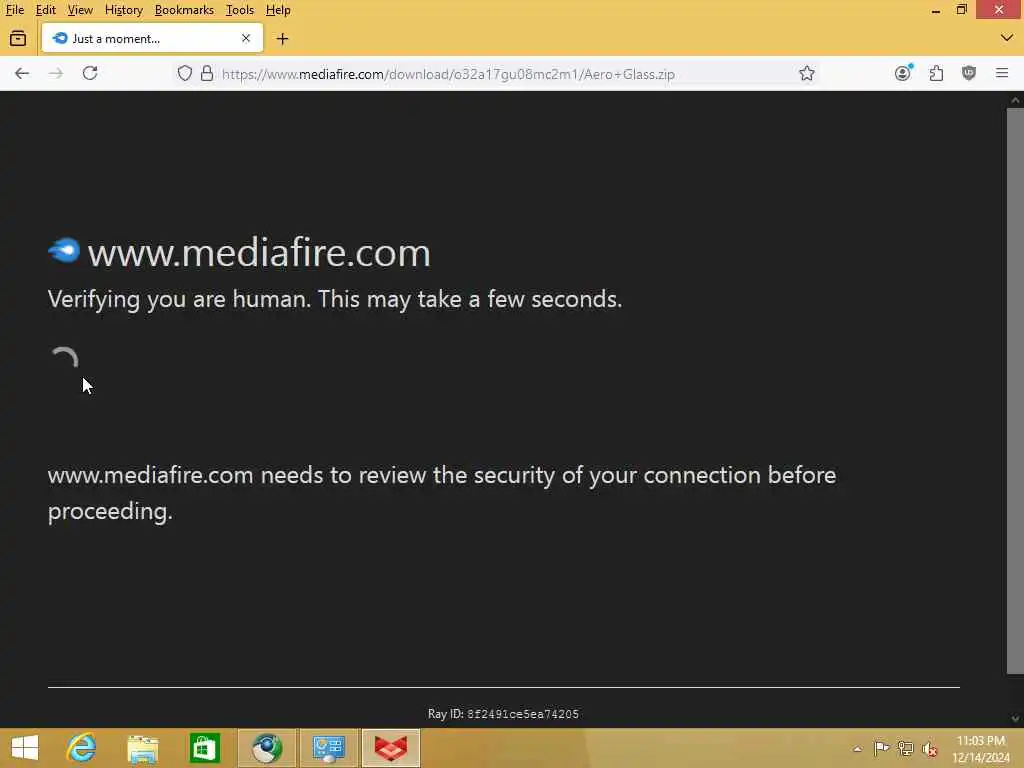
Task: Bookmark this page with the star icon
Action: click(807, 73)
